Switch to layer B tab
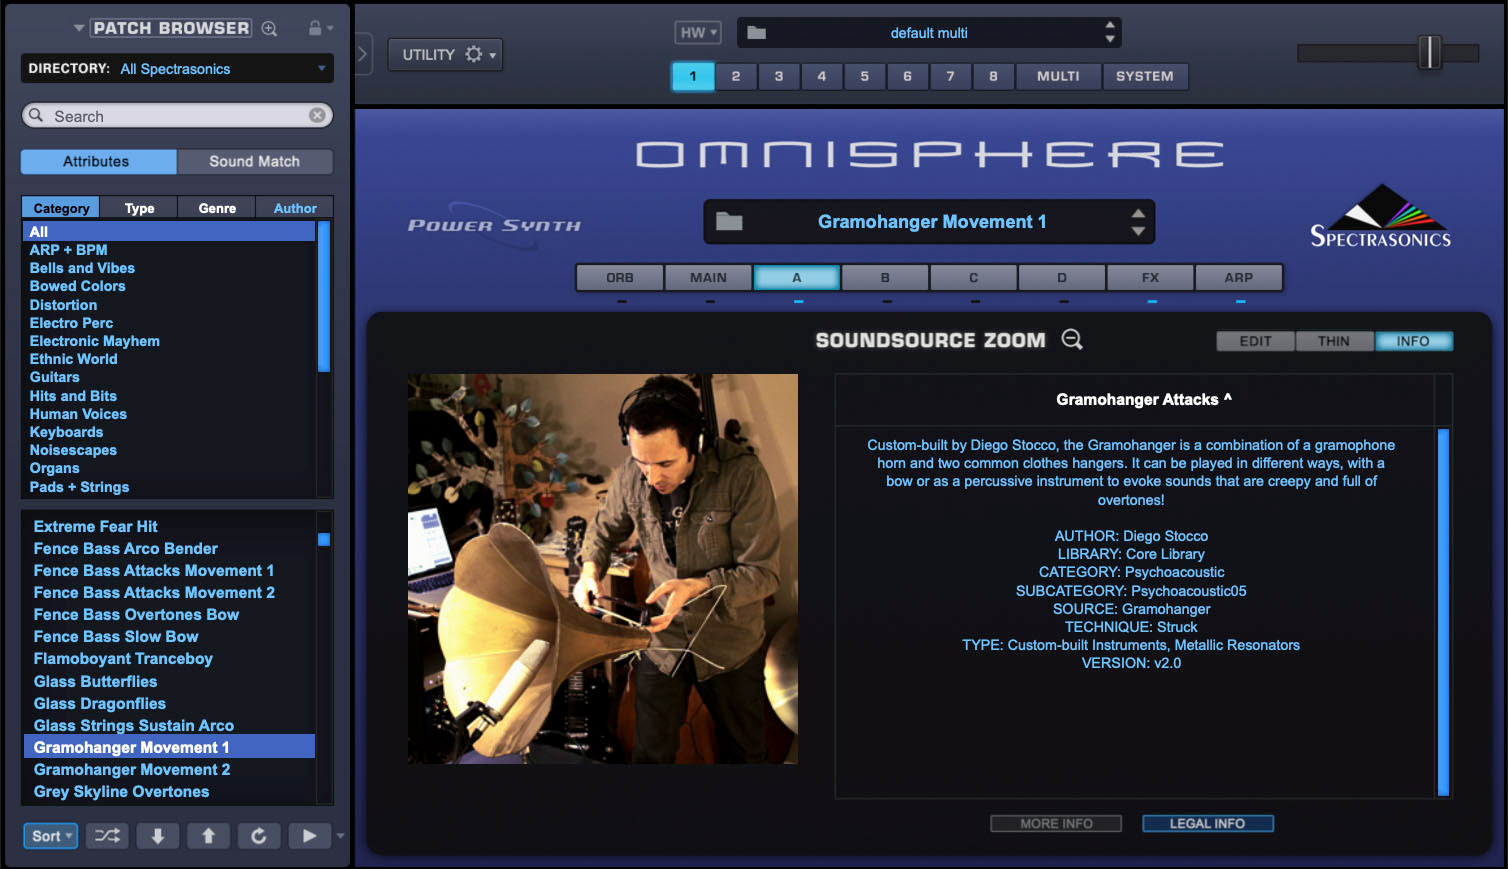 [885, 277]
